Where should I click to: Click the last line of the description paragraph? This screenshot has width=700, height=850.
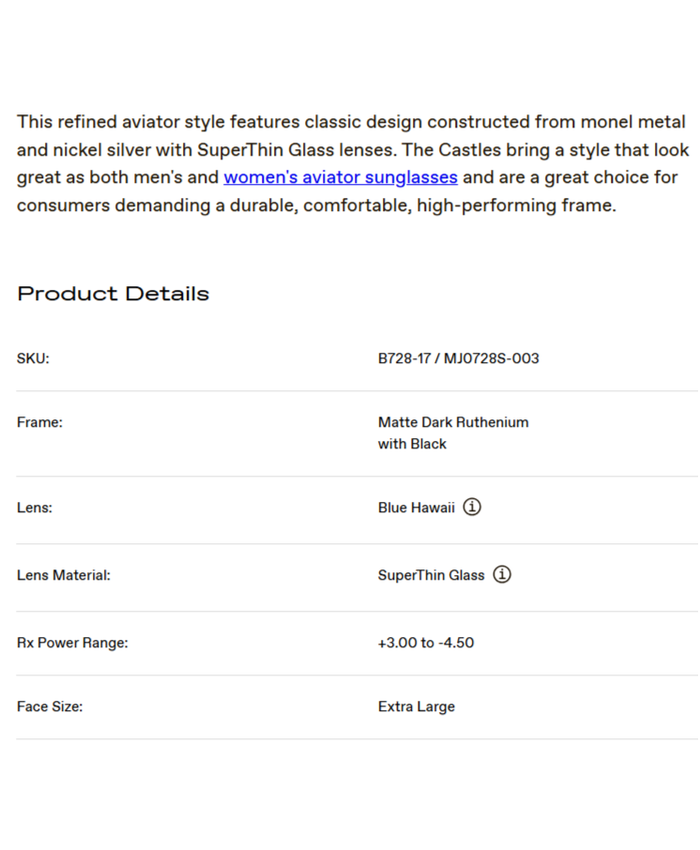coord(316,206)
